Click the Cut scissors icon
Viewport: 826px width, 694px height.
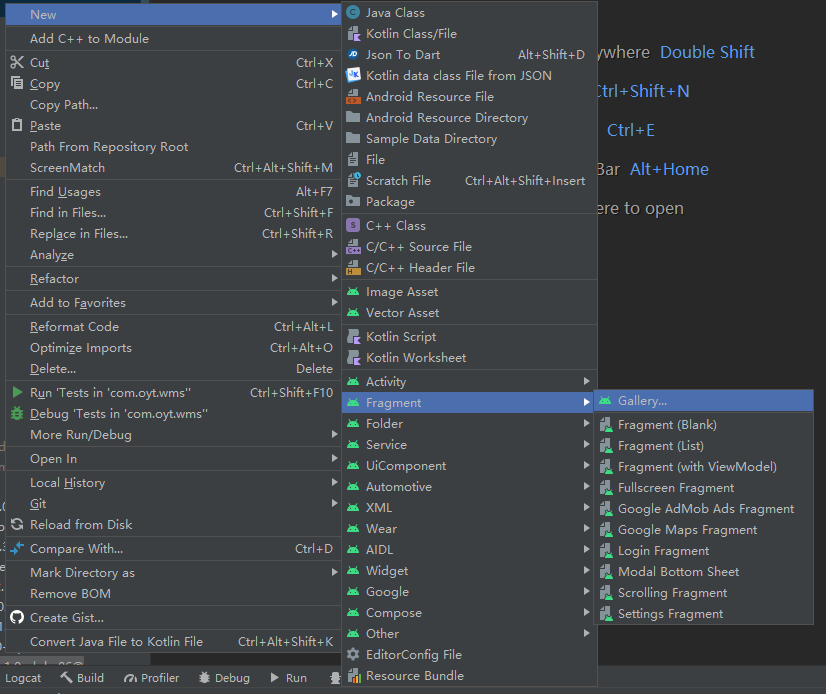point(17,62)
